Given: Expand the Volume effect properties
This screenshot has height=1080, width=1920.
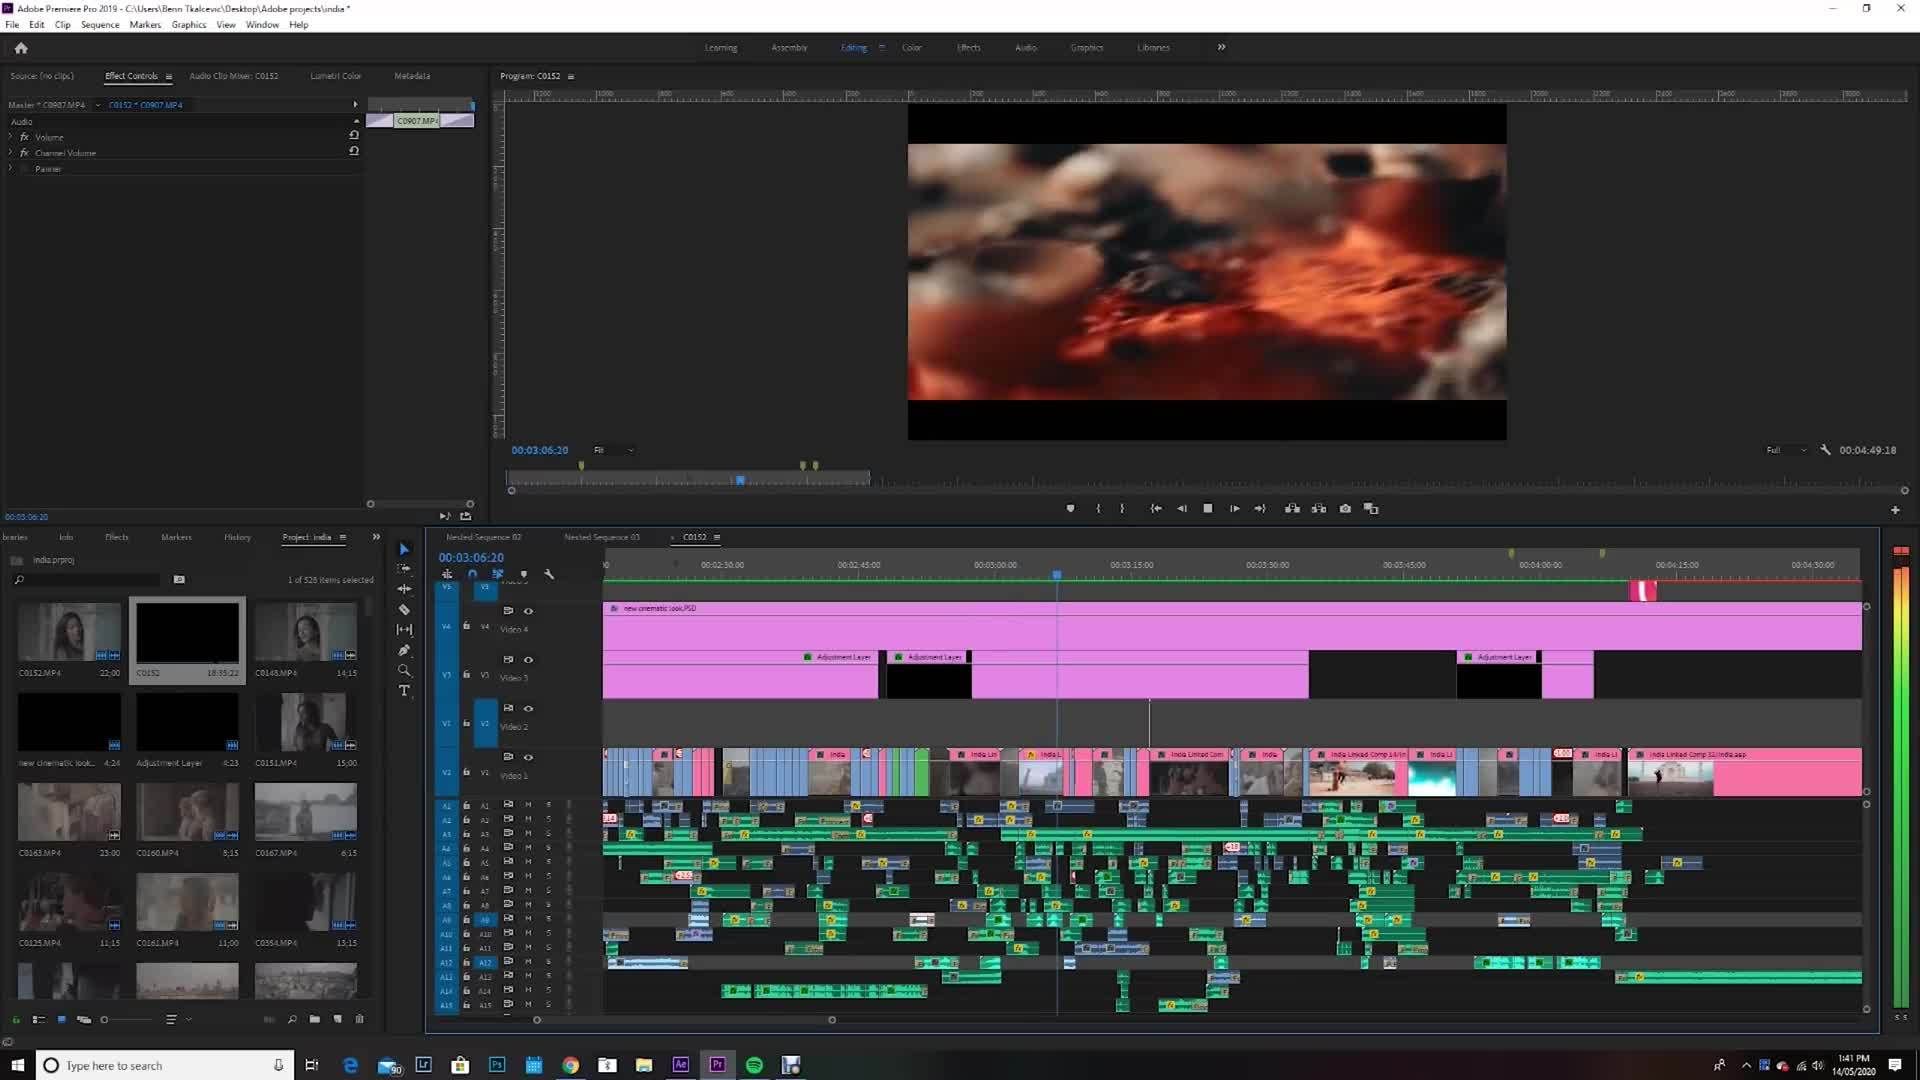Looking at the screenshot, I should [x=11, y=137].
